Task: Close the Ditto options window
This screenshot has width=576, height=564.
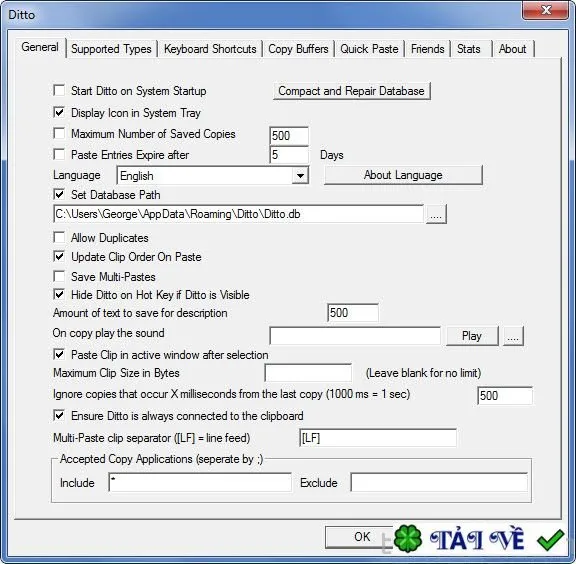Action: (546, 10)
